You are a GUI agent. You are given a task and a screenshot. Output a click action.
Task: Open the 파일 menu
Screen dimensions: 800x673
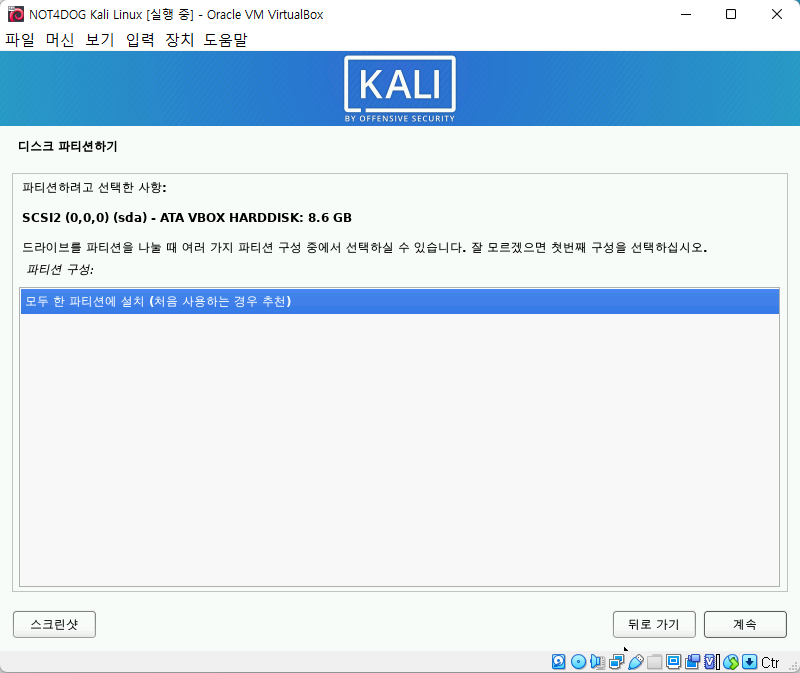click(20, 39)
